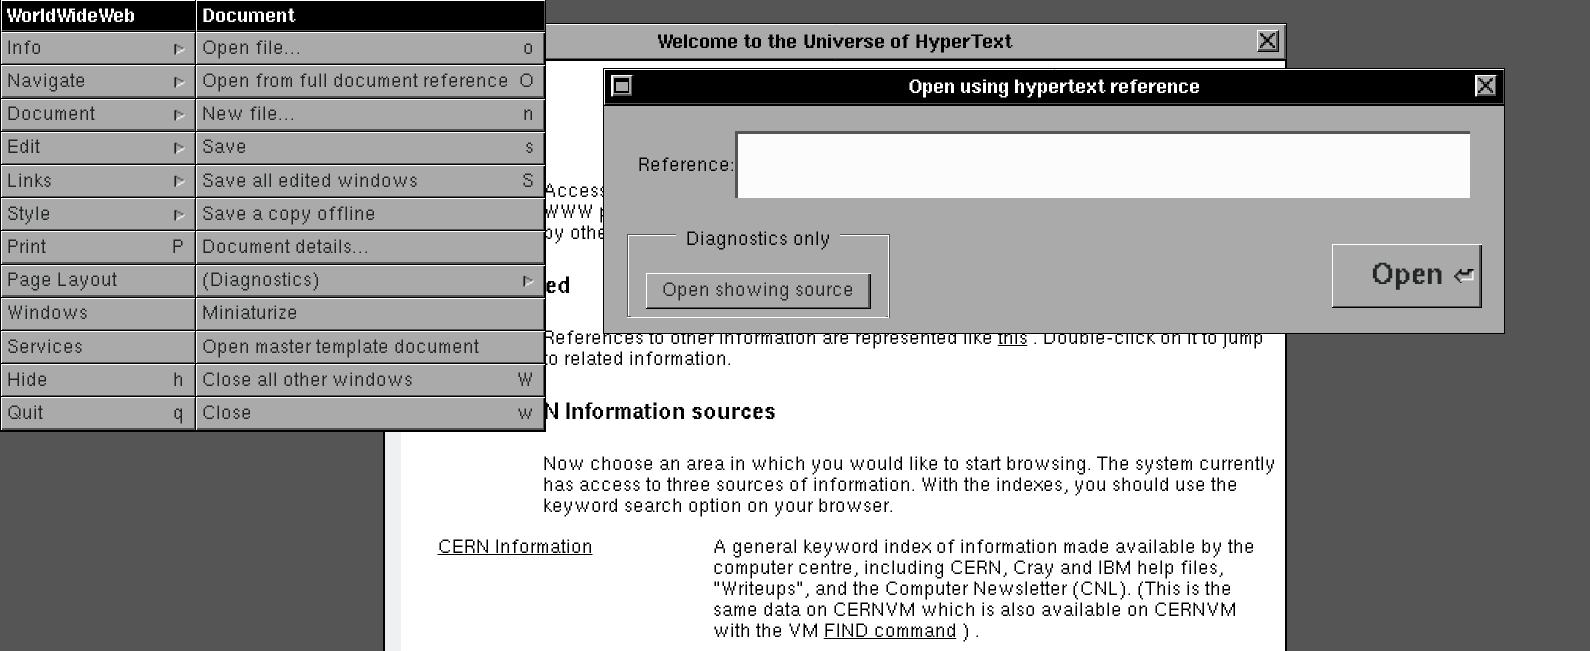
Task: Close the Welcome to the Universe window
Action: 1267,41
